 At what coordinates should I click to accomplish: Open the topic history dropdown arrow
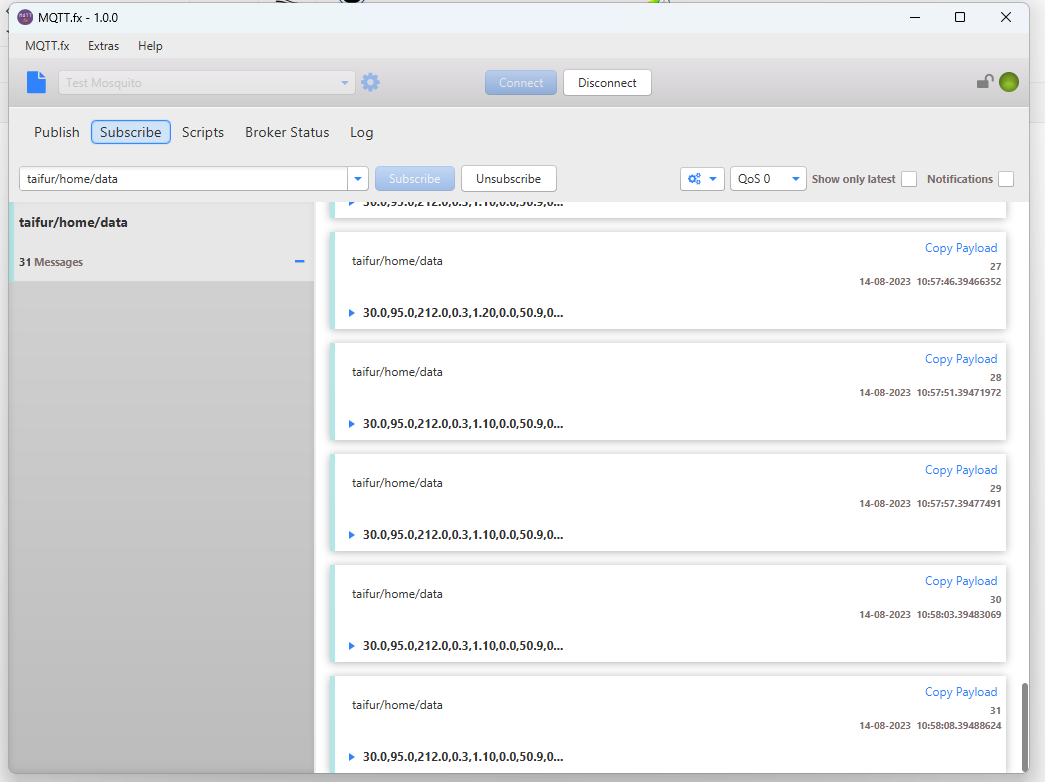pos(357,178)
